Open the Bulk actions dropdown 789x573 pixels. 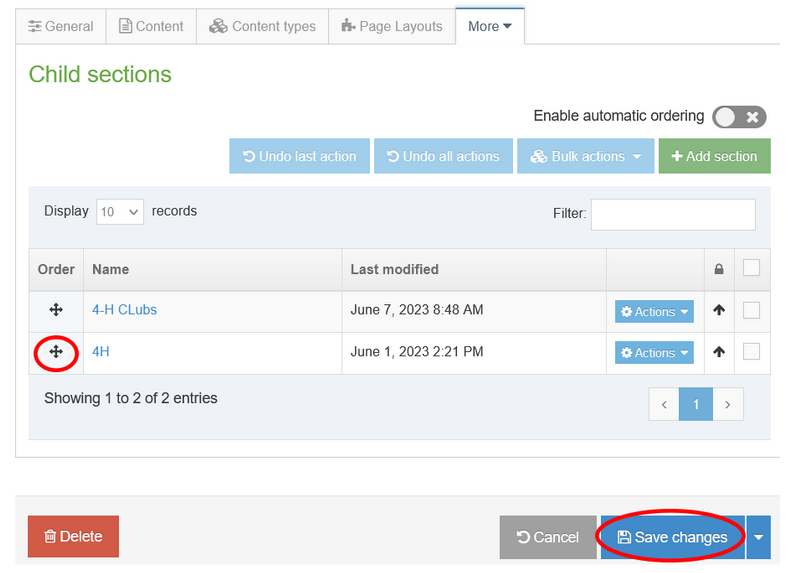pos(586,156)
